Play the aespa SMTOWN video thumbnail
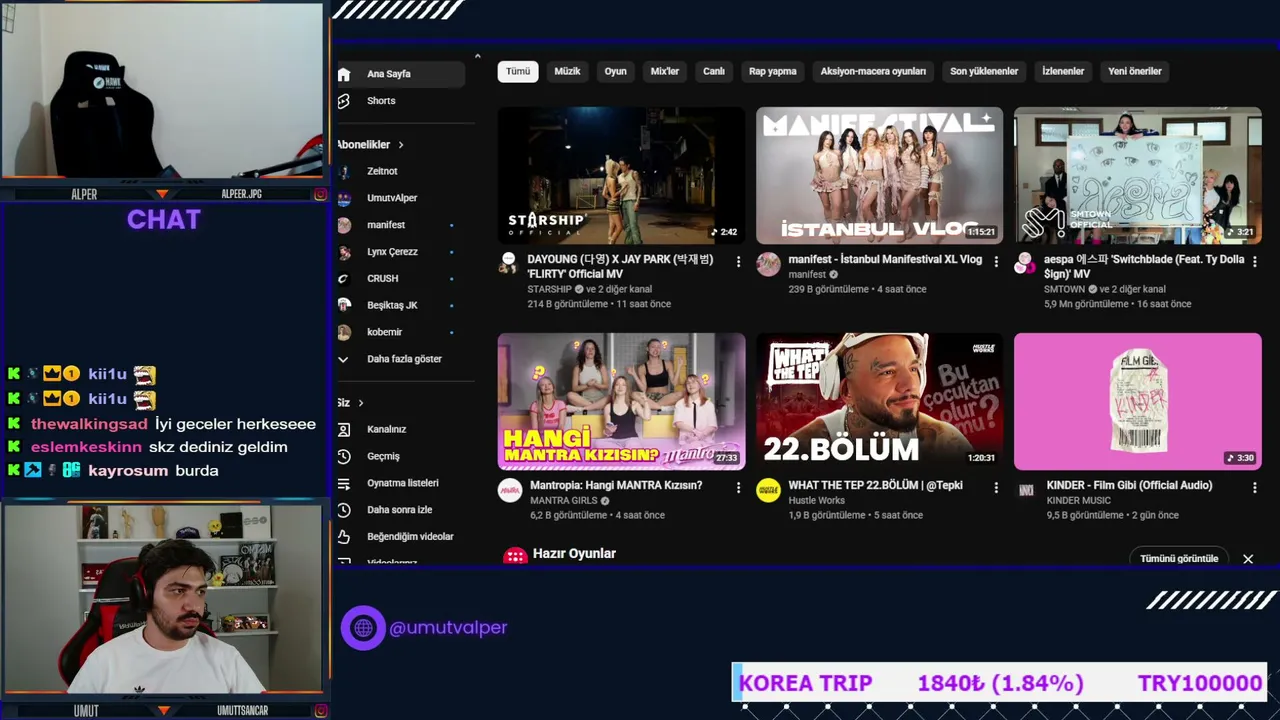Image resolution: width=1280 pixels, height=720 pixels. pos(1137,175)
